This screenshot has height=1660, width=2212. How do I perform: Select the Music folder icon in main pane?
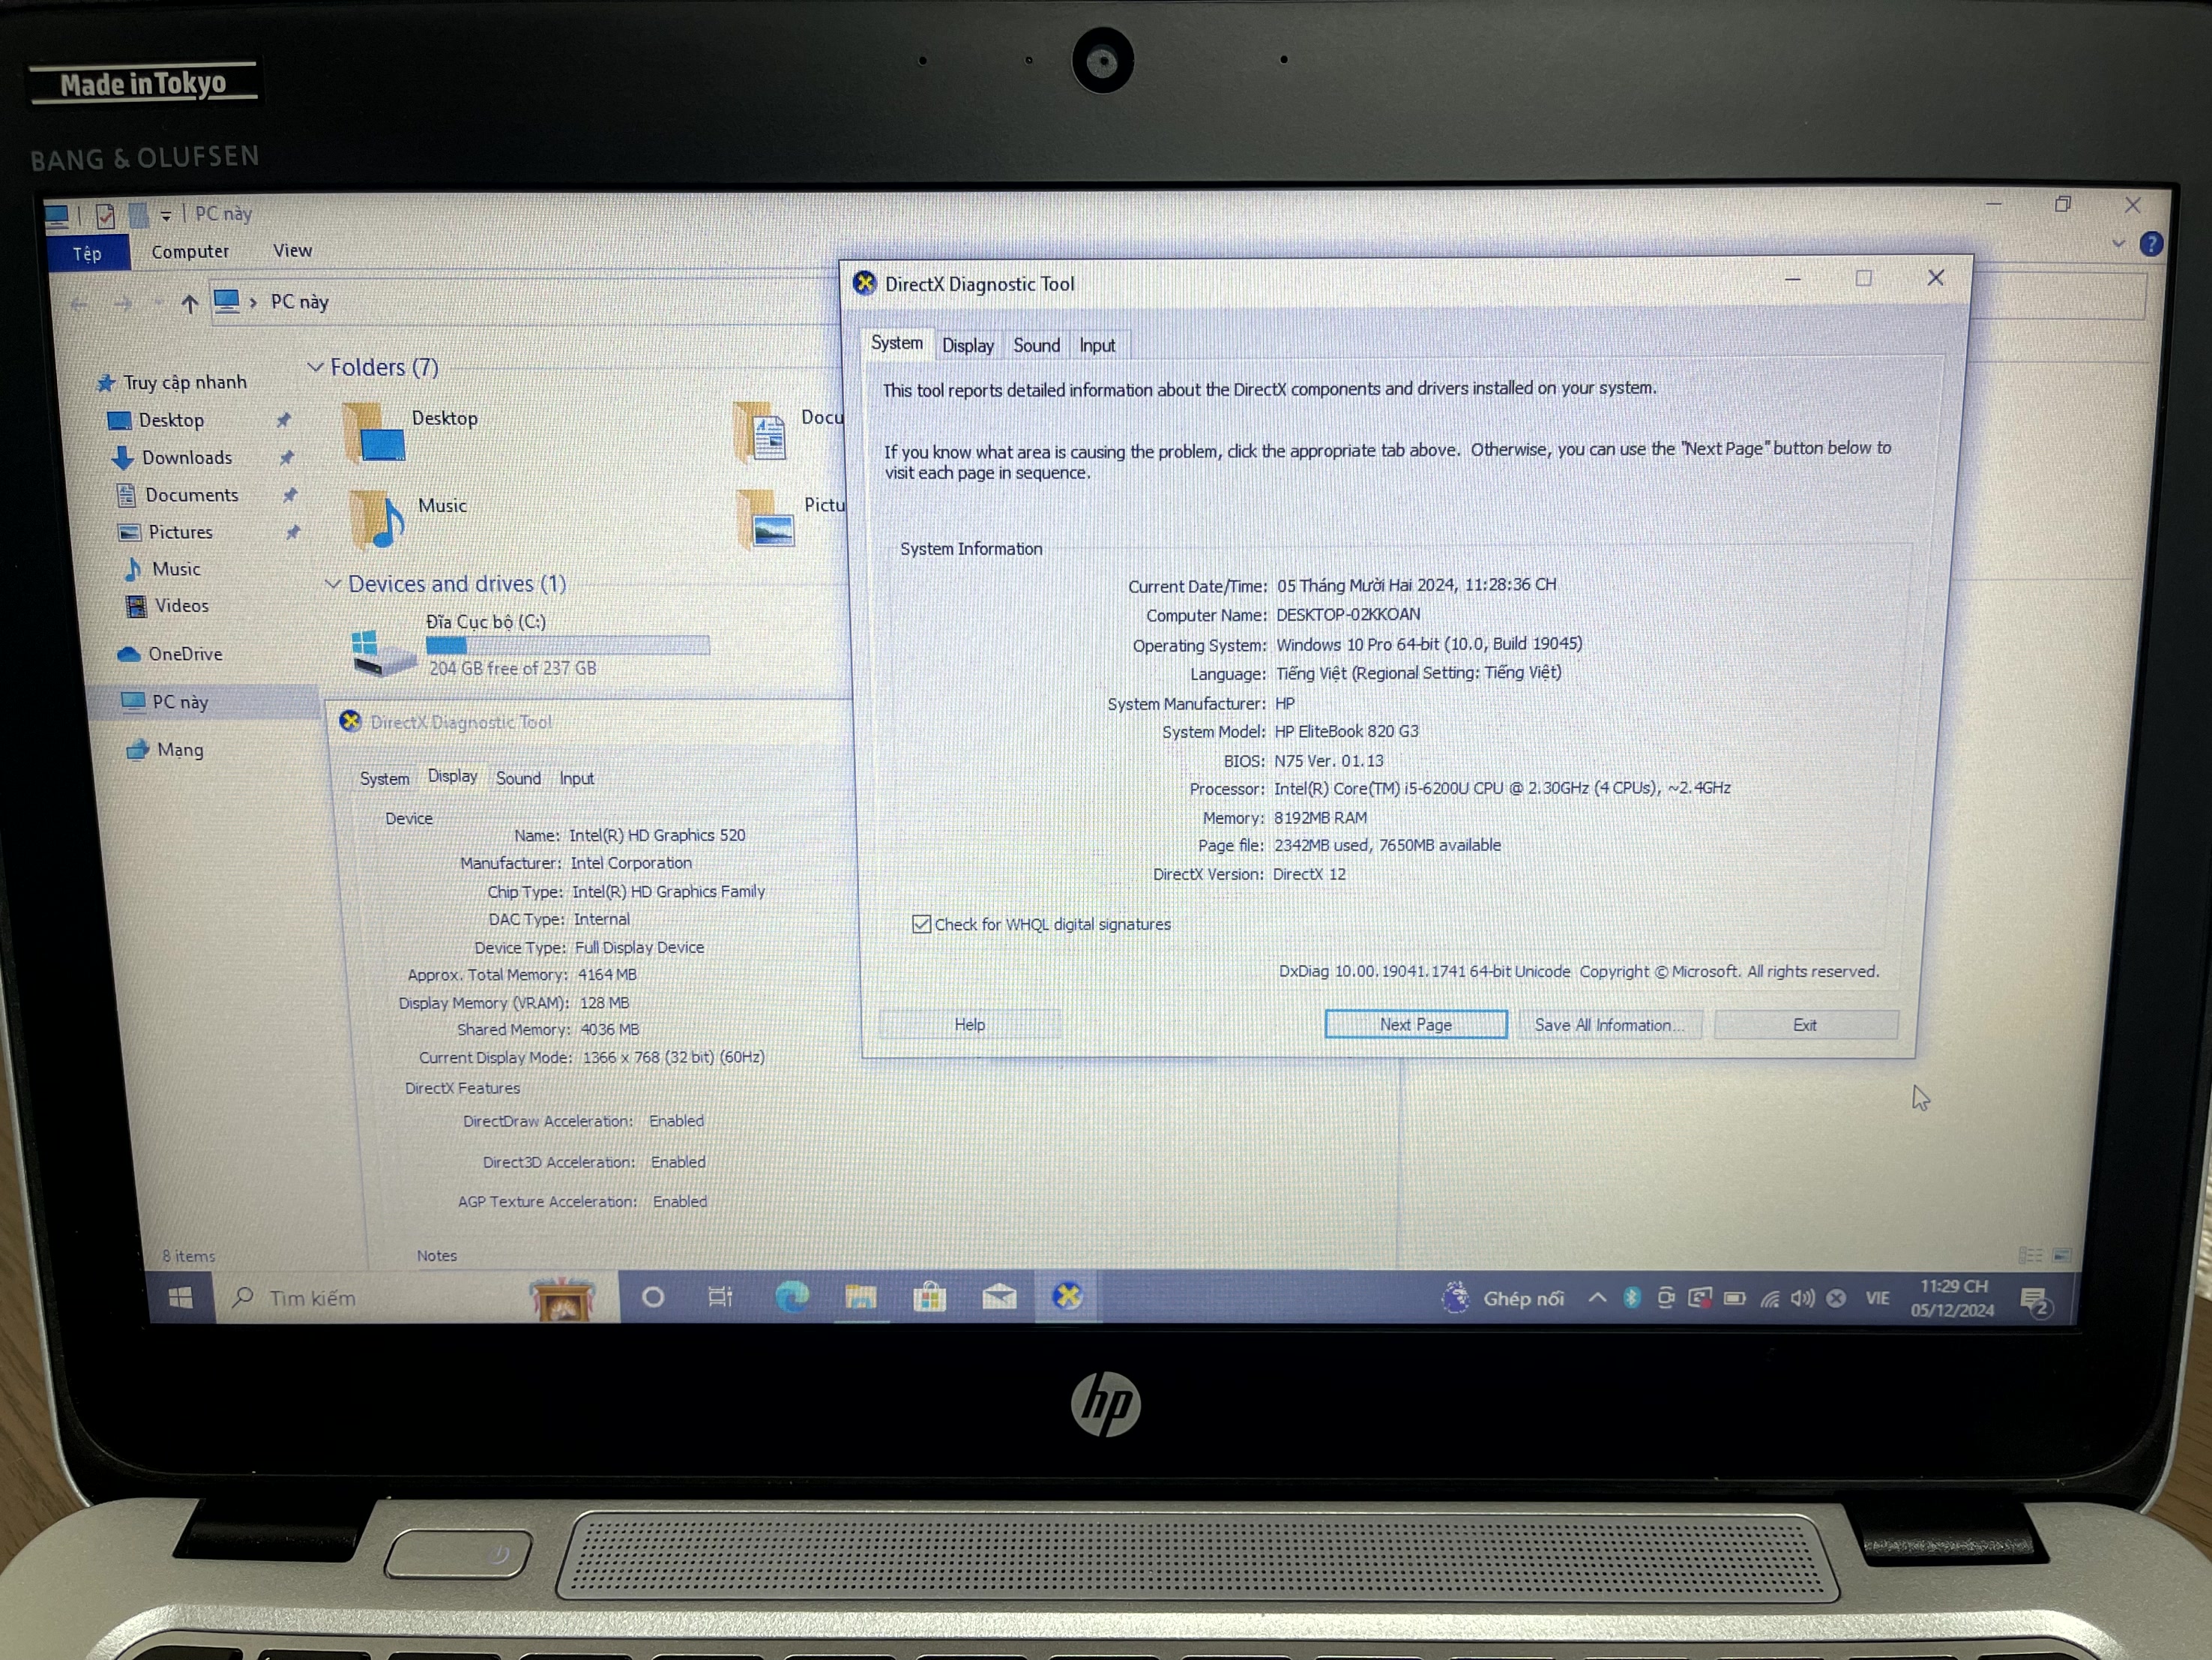(378, 519)
